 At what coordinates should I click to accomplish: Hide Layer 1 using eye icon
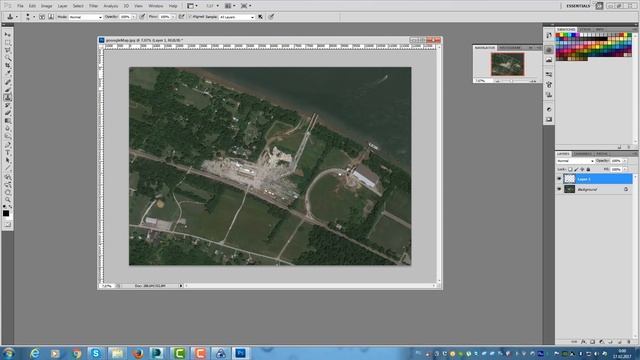(x=559, y=178)
